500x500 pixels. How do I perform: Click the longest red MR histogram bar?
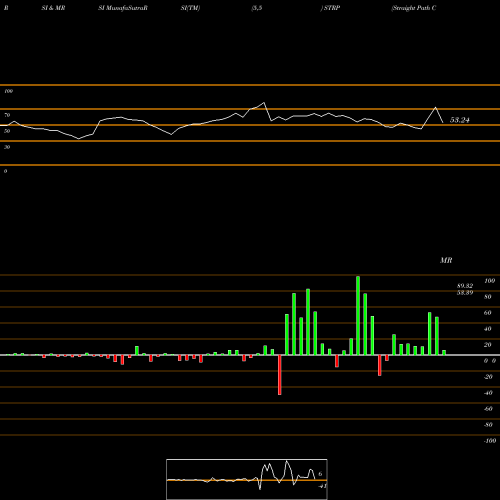click(x=280, y=375)
